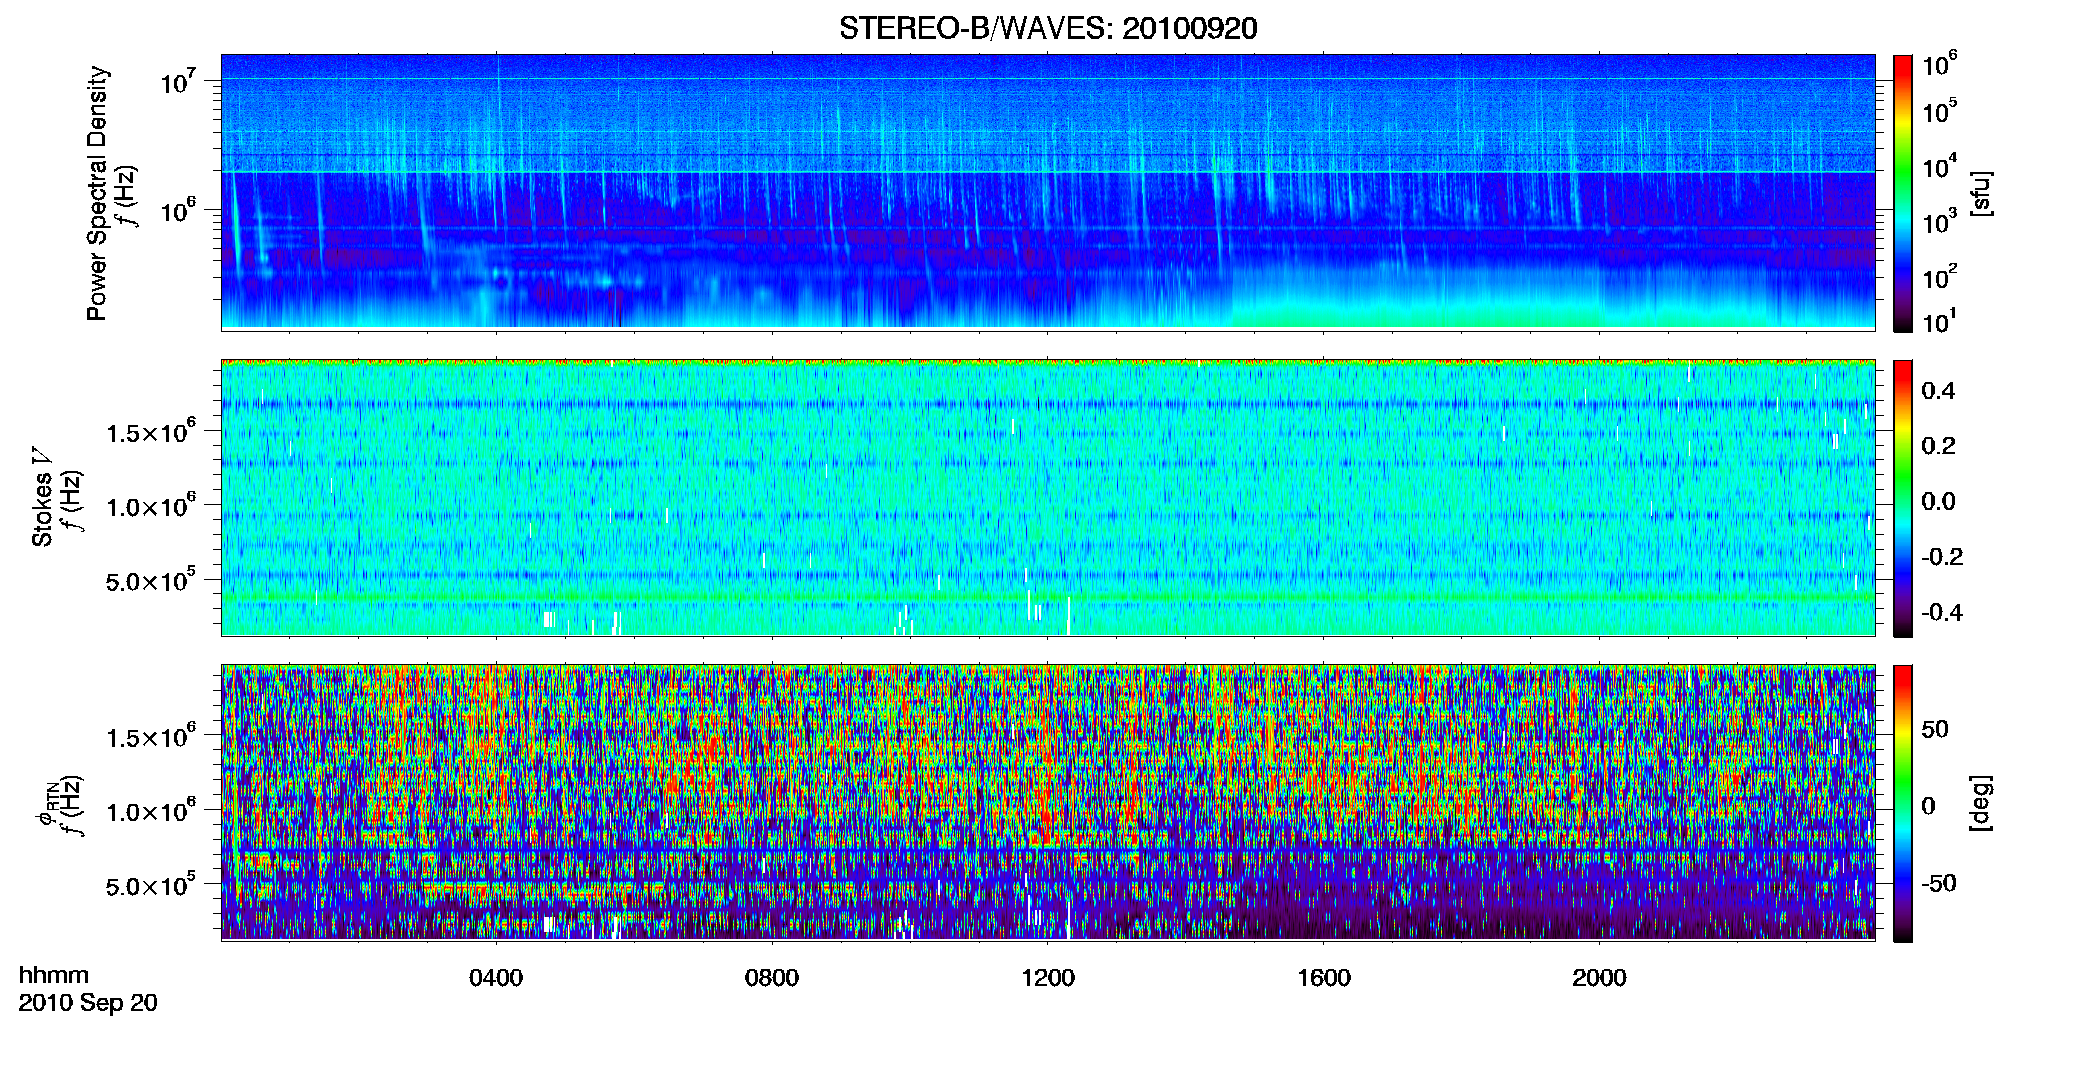
Task: Click the phi RTN spectrogram panel
Action: click(1048, 803)
